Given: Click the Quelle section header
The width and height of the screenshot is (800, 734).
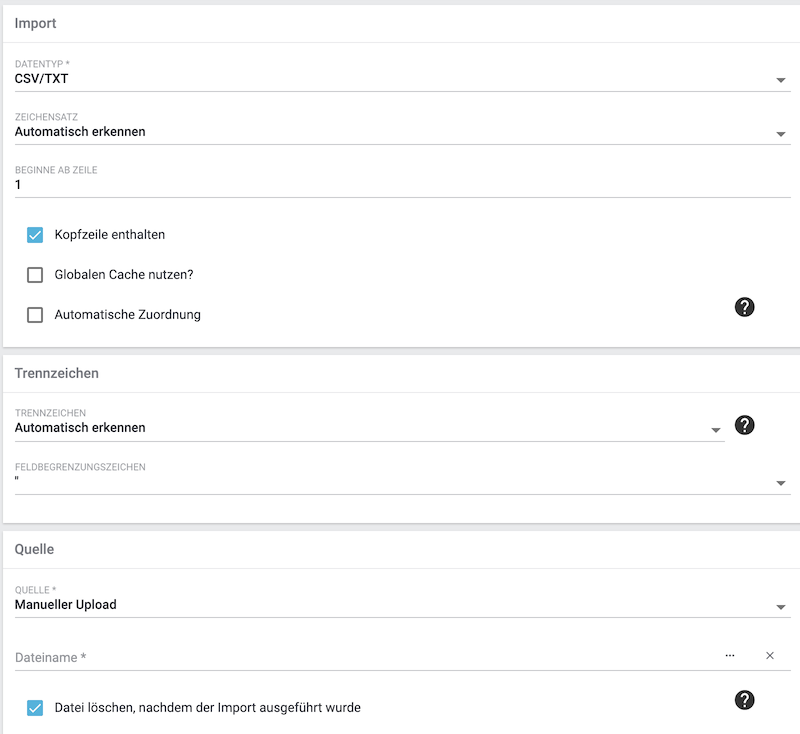Looking at the screenshot, I should click(34, 549).
